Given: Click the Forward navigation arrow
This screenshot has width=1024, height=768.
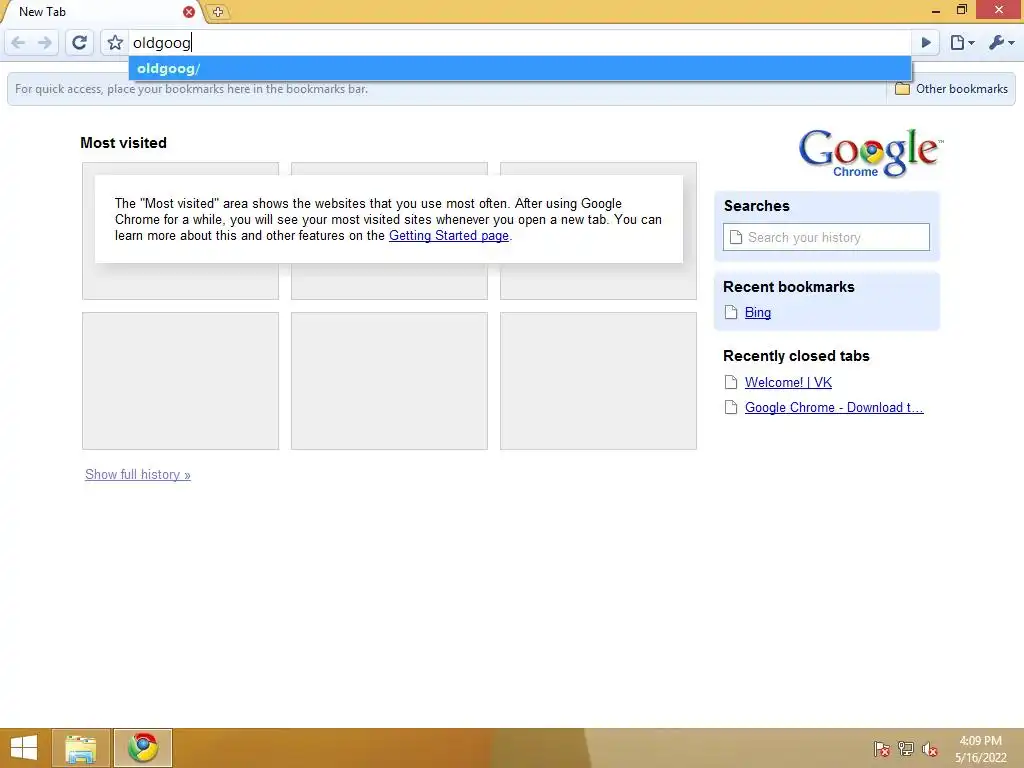Looking at the screenshot, I should click(45, 43).
